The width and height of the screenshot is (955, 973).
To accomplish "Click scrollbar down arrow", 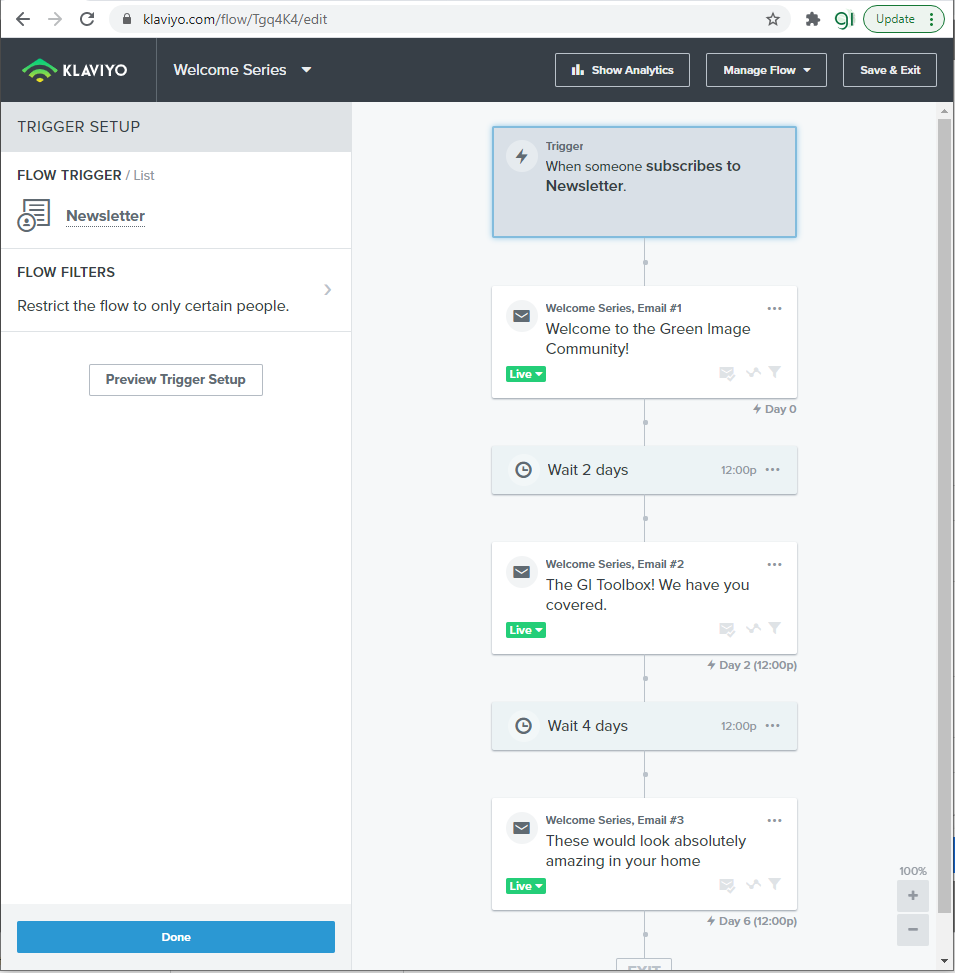I will tap(944, 961).
